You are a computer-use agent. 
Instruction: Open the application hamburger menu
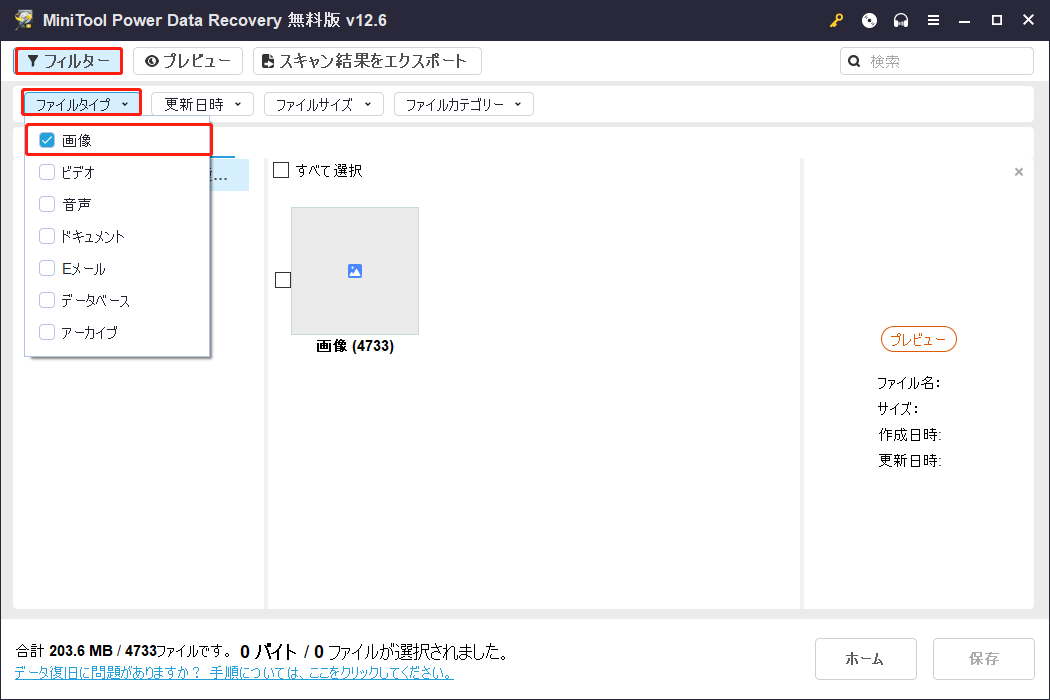[x=933, y=20]
